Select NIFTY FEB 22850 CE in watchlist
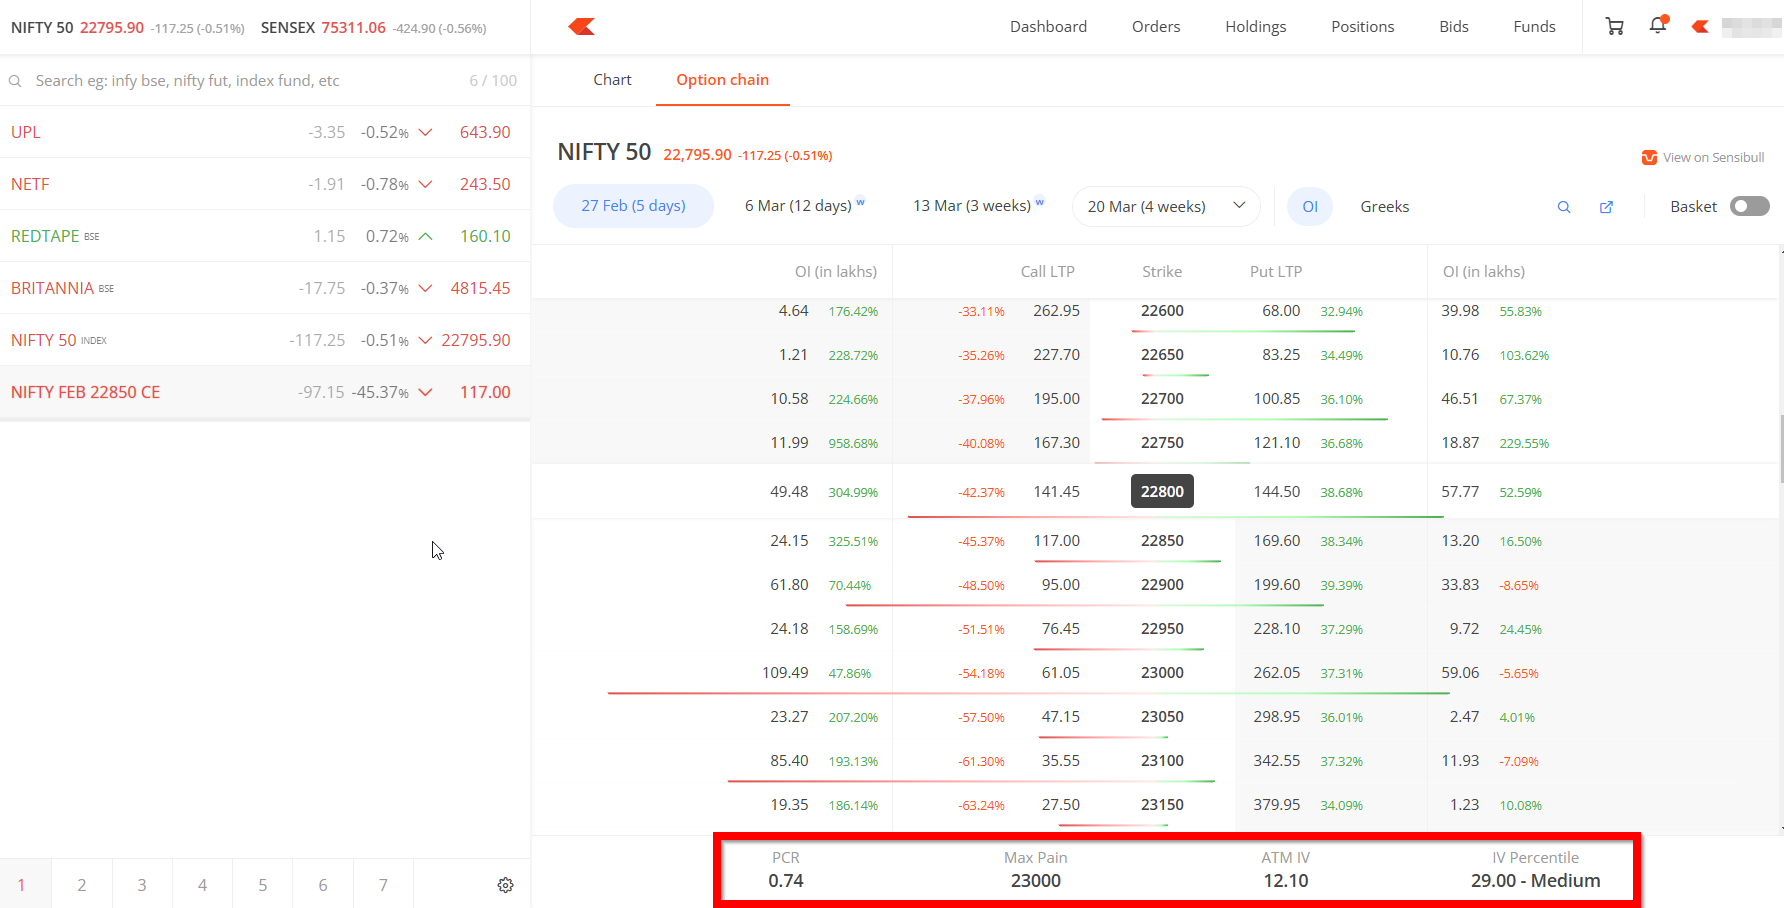The width and height of the screenshot is (1784, 908). [x=265, y=392]
